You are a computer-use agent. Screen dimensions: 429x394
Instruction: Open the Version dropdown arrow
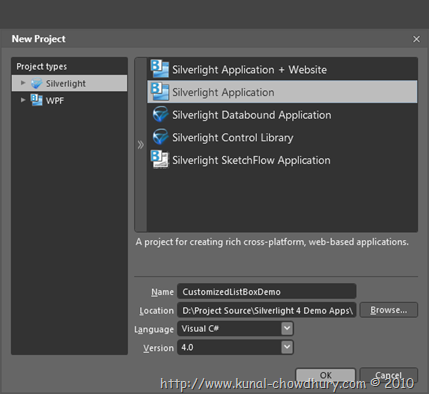(287, 347)
